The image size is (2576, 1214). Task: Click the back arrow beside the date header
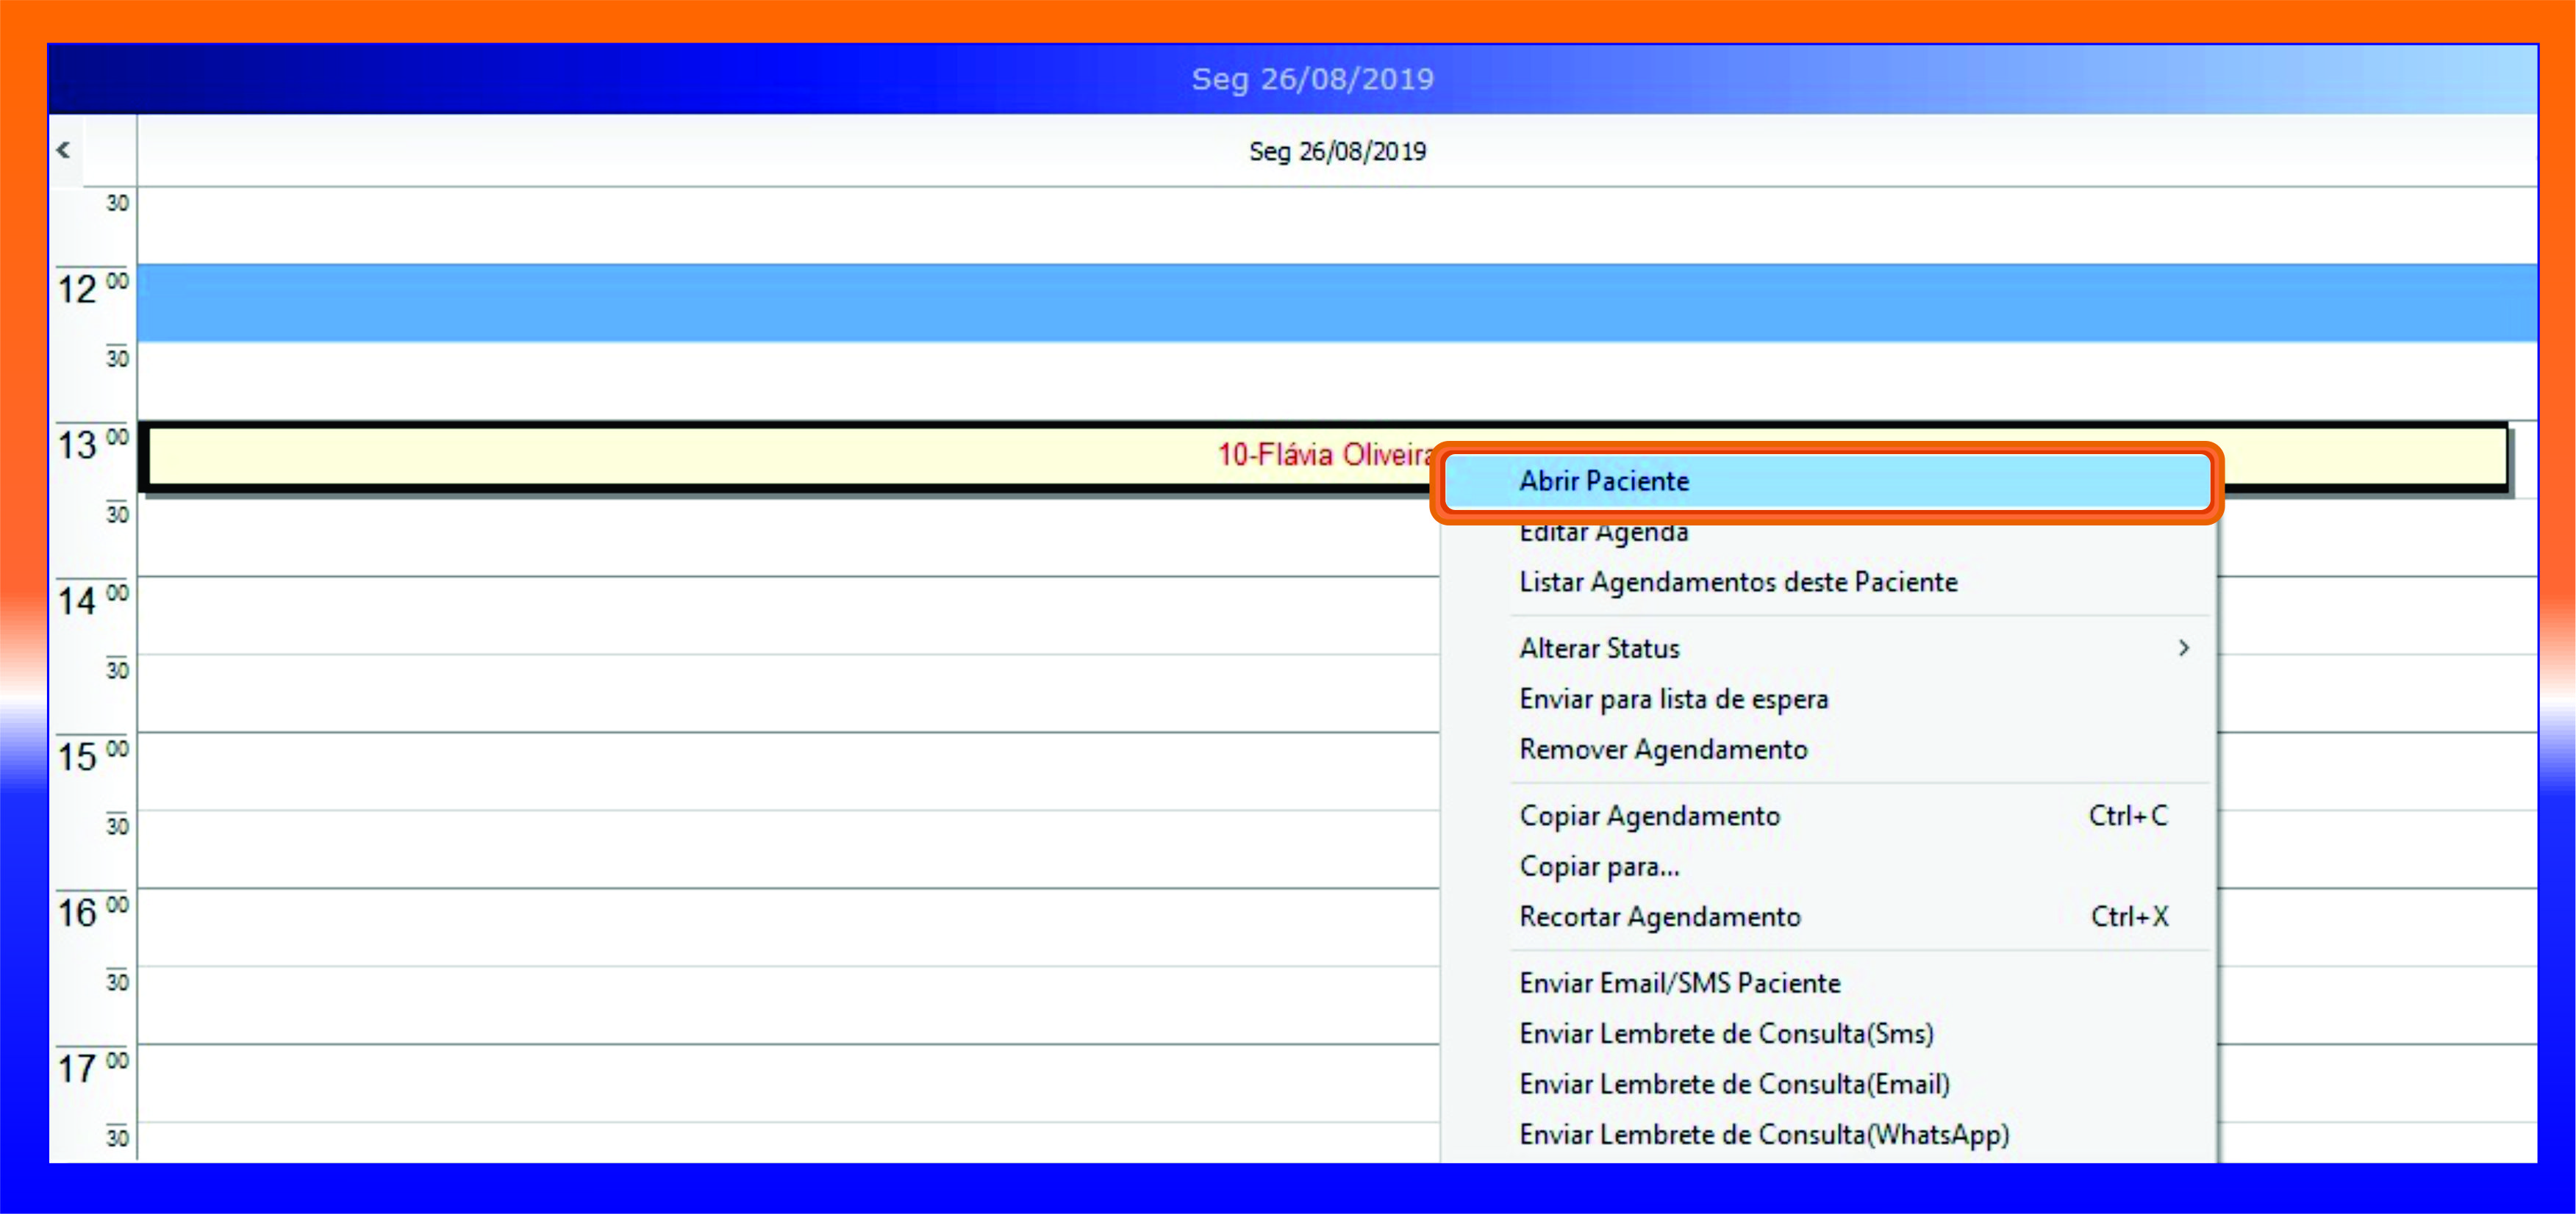pyautogui.click(x=64, y=151)
